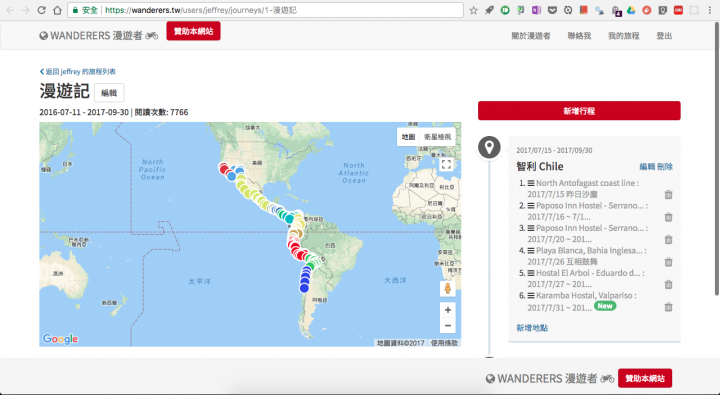
Task: Open 聯絡我 in the navigation bar
Action: click(579, 36)
